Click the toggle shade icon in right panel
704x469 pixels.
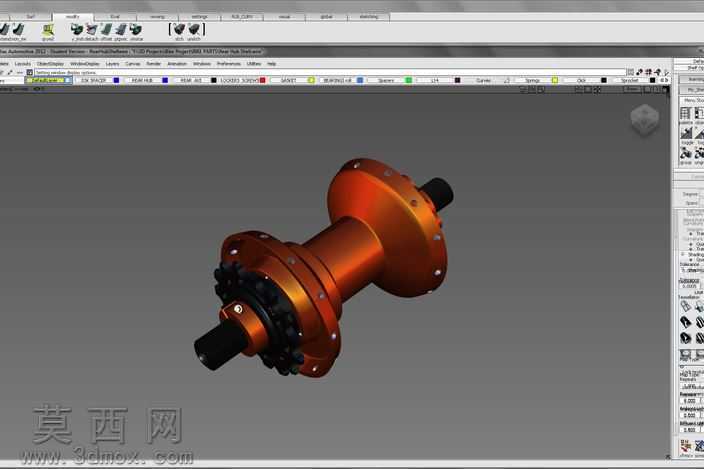tap(686, 133)
